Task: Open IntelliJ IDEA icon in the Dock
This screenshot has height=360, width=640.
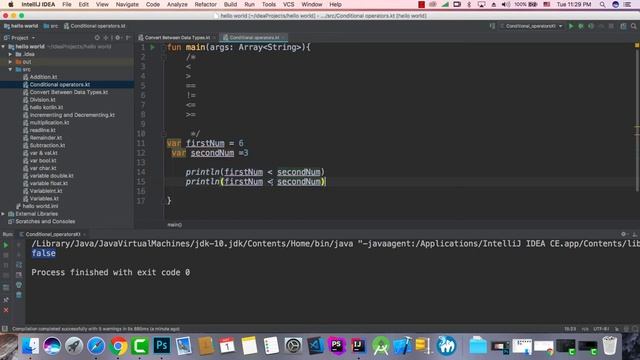Action: point(358,346)
